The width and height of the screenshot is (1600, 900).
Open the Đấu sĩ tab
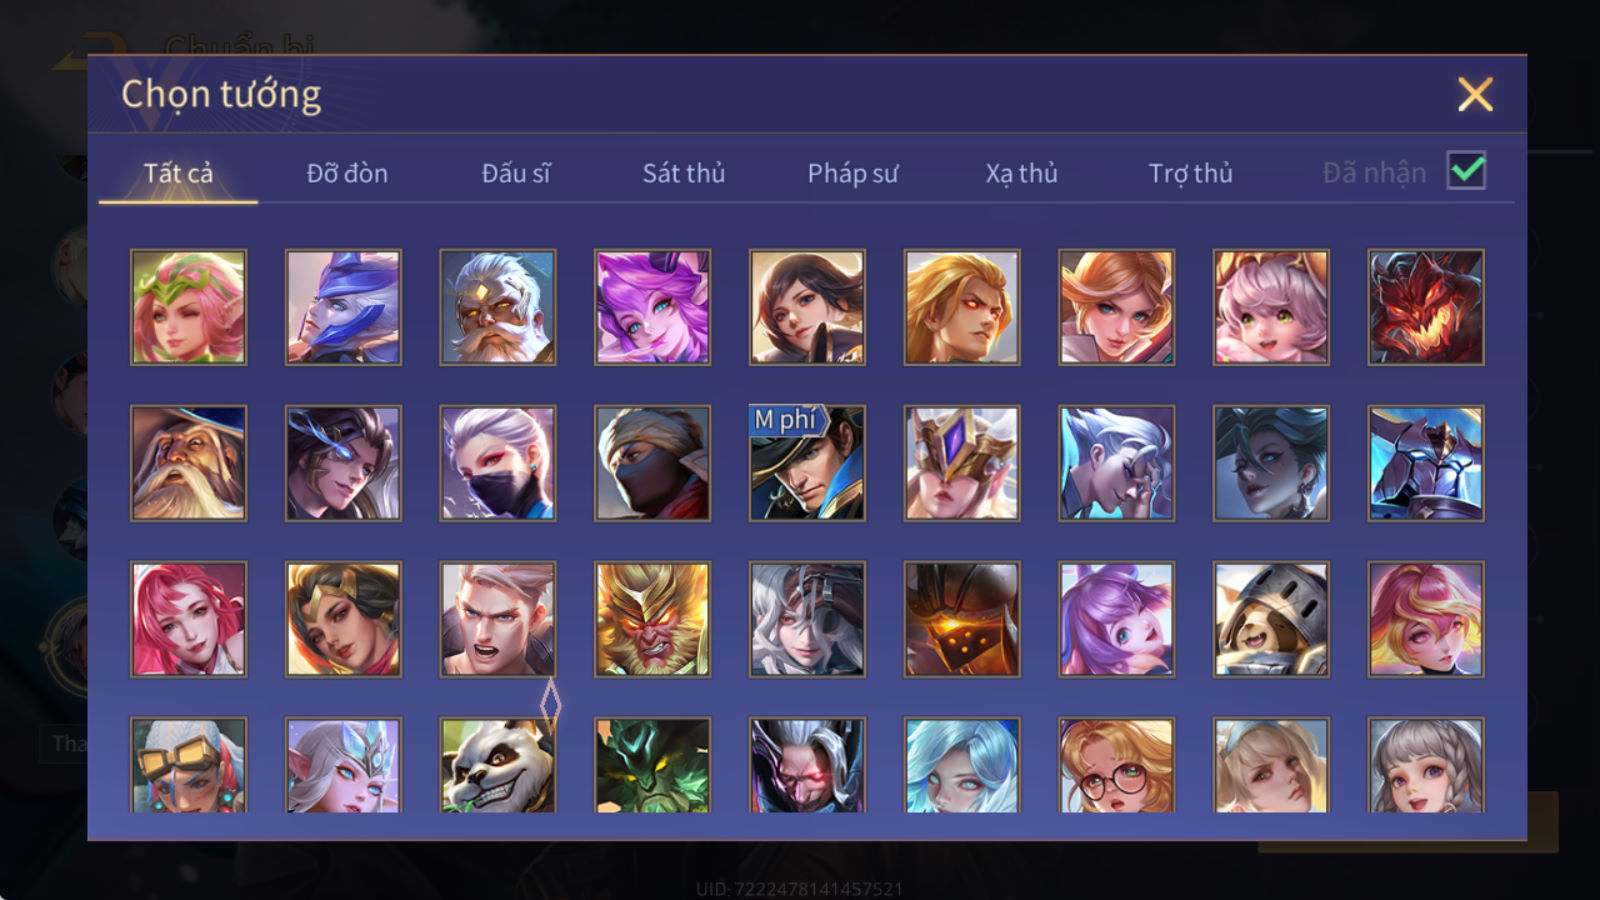(516, 173)
